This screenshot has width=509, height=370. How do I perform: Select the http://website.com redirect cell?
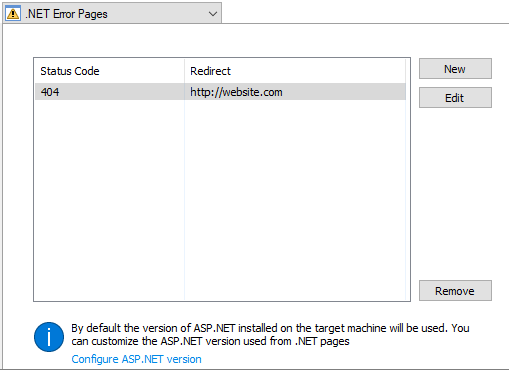(295, 92)
